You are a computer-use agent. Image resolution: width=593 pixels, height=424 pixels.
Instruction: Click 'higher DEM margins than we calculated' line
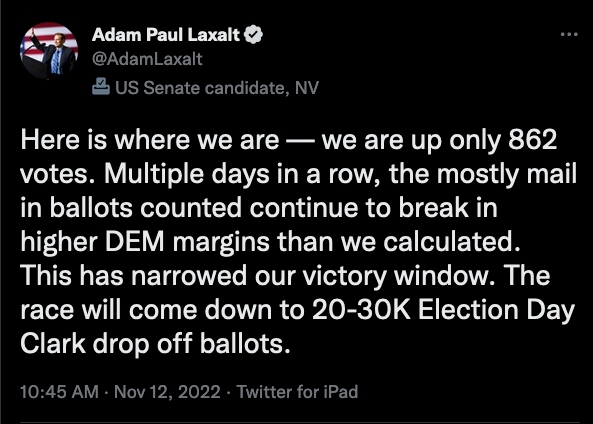(x=270, y=243)
